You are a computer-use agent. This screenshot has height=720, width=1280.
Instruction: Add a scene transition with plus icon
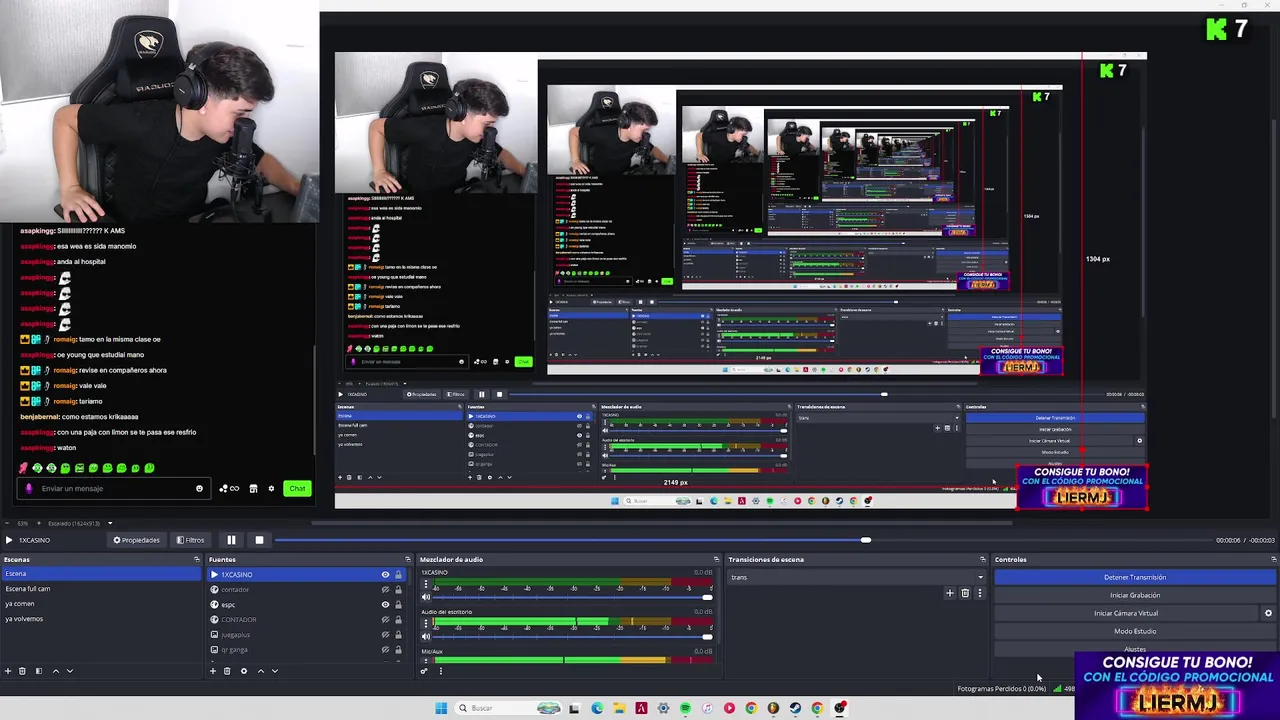coord(950,593)
